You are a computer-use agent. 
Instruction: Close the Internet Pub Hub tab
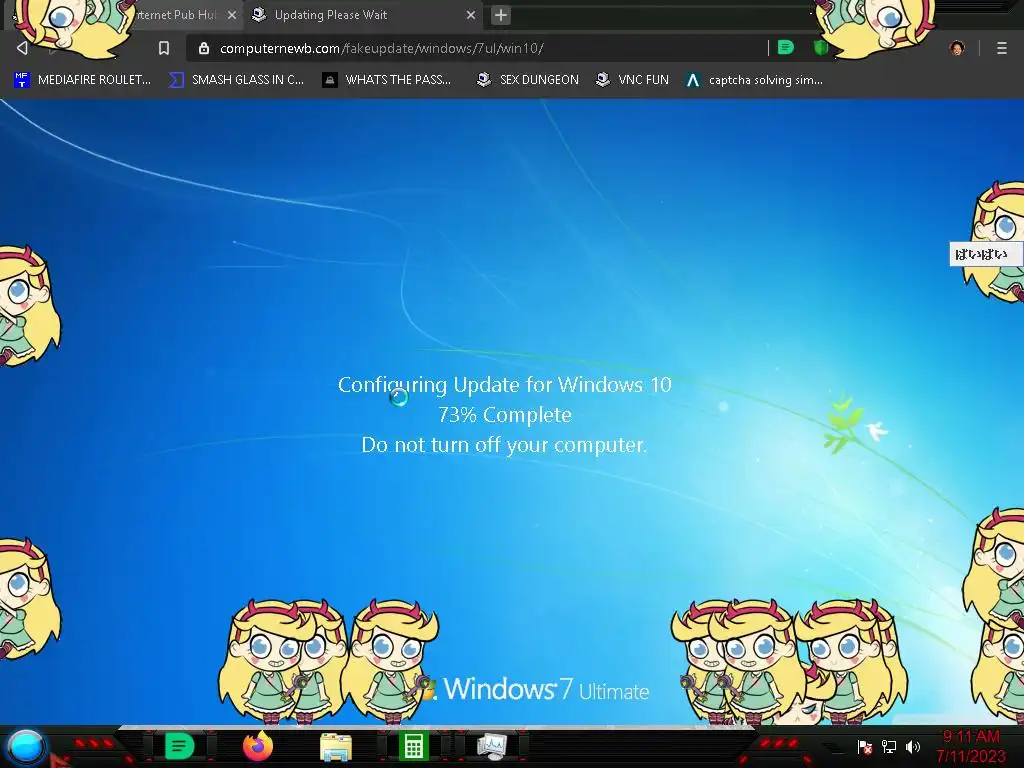(x=232, y=15)
